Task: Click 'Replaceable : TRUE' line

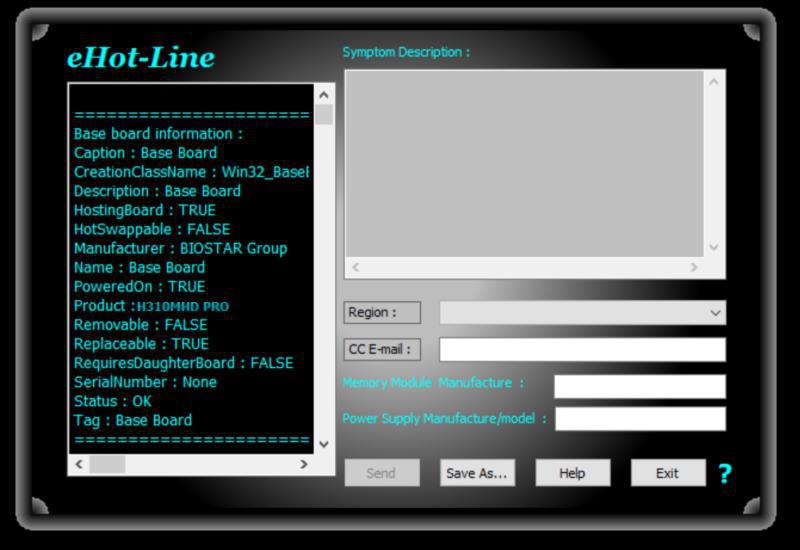Action: pyautogui.click(x=141, y=344)
